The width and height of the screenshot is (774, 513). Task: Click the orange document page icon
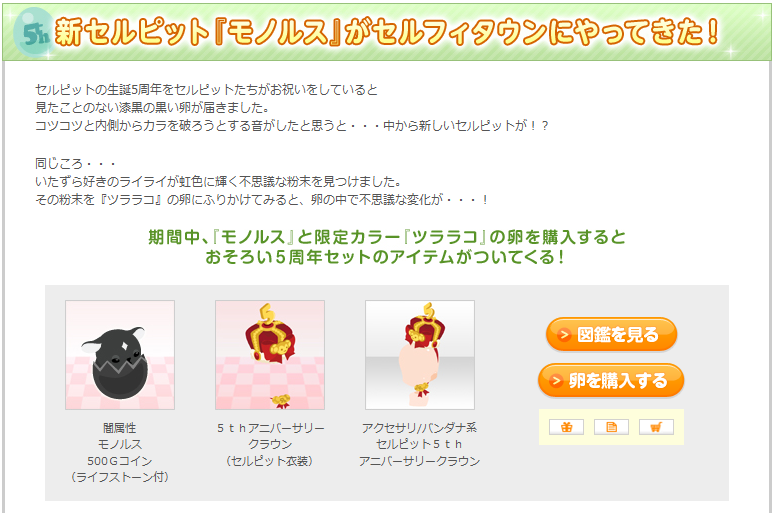pyautogui.click(x=611, y=427)
